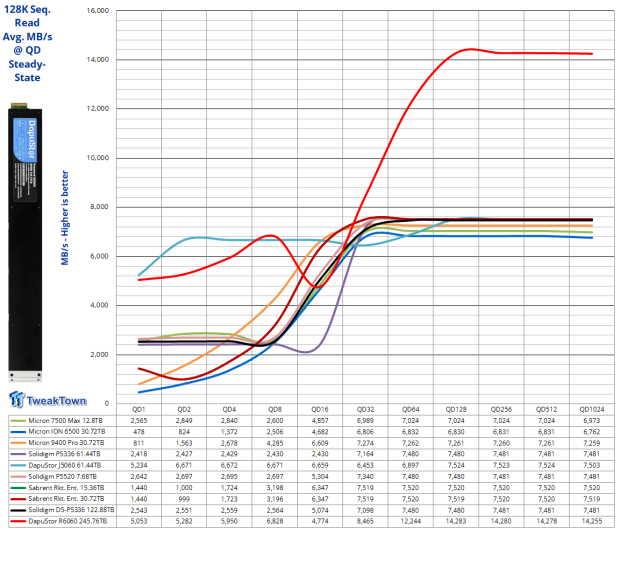Click the QD8 column header

(275, 409)
